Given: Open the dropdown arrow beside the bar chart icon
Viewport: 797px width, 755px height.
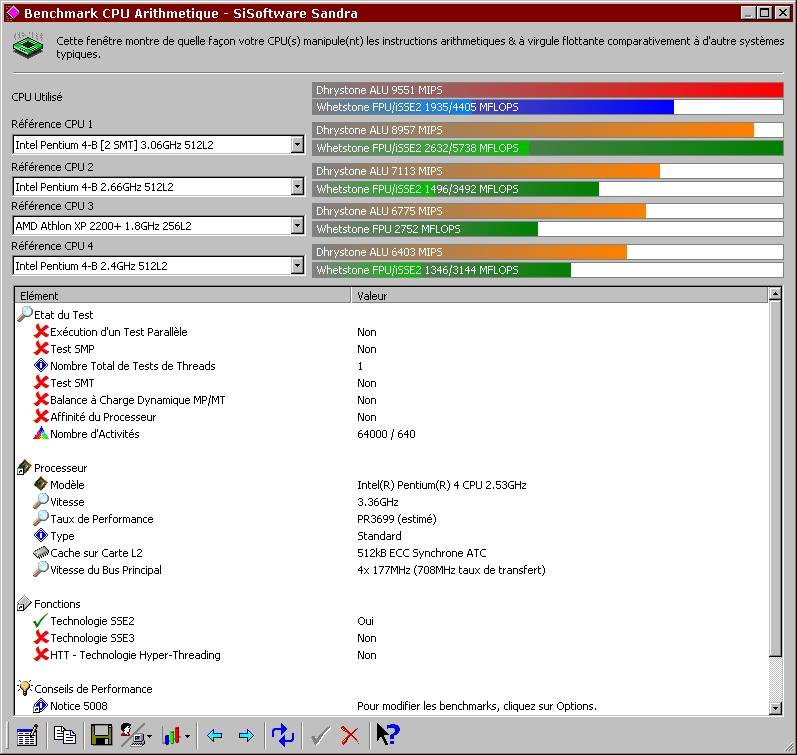Looking at the screenshot, I should [x=188, y=736].
